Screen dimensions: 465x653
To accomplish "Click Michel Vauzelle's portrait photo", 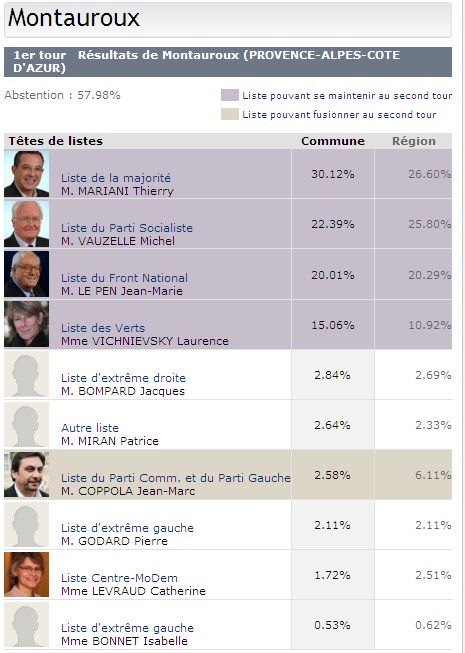I will (x=27, y=224).
